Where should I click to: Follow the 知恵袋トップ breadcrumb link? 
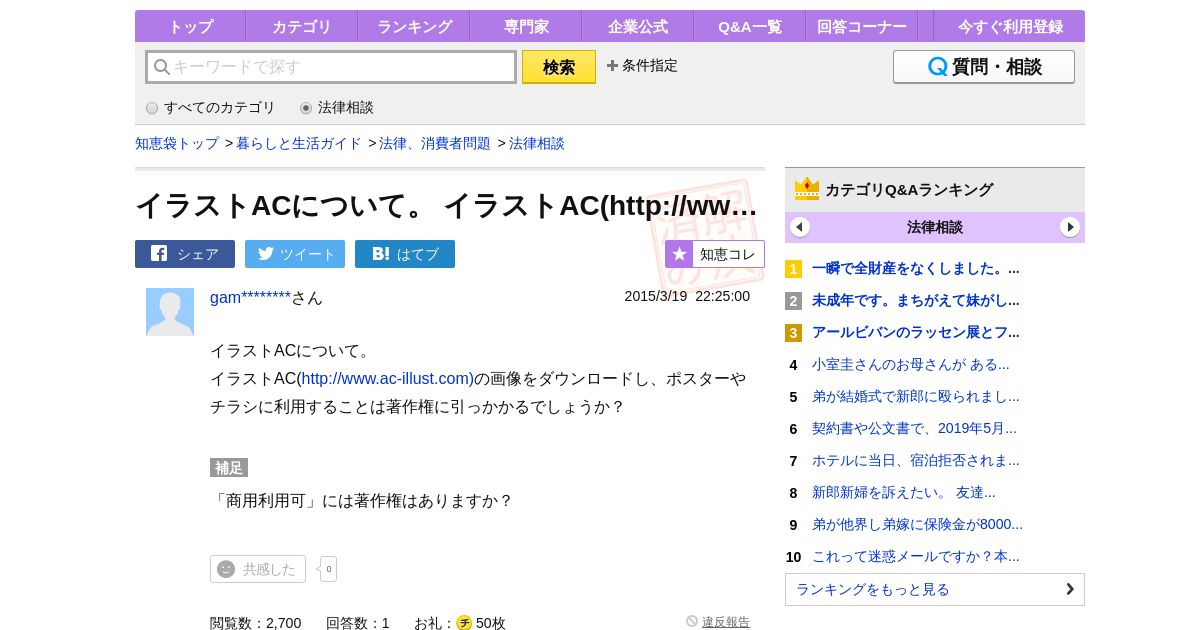click(x=177, y=143)
